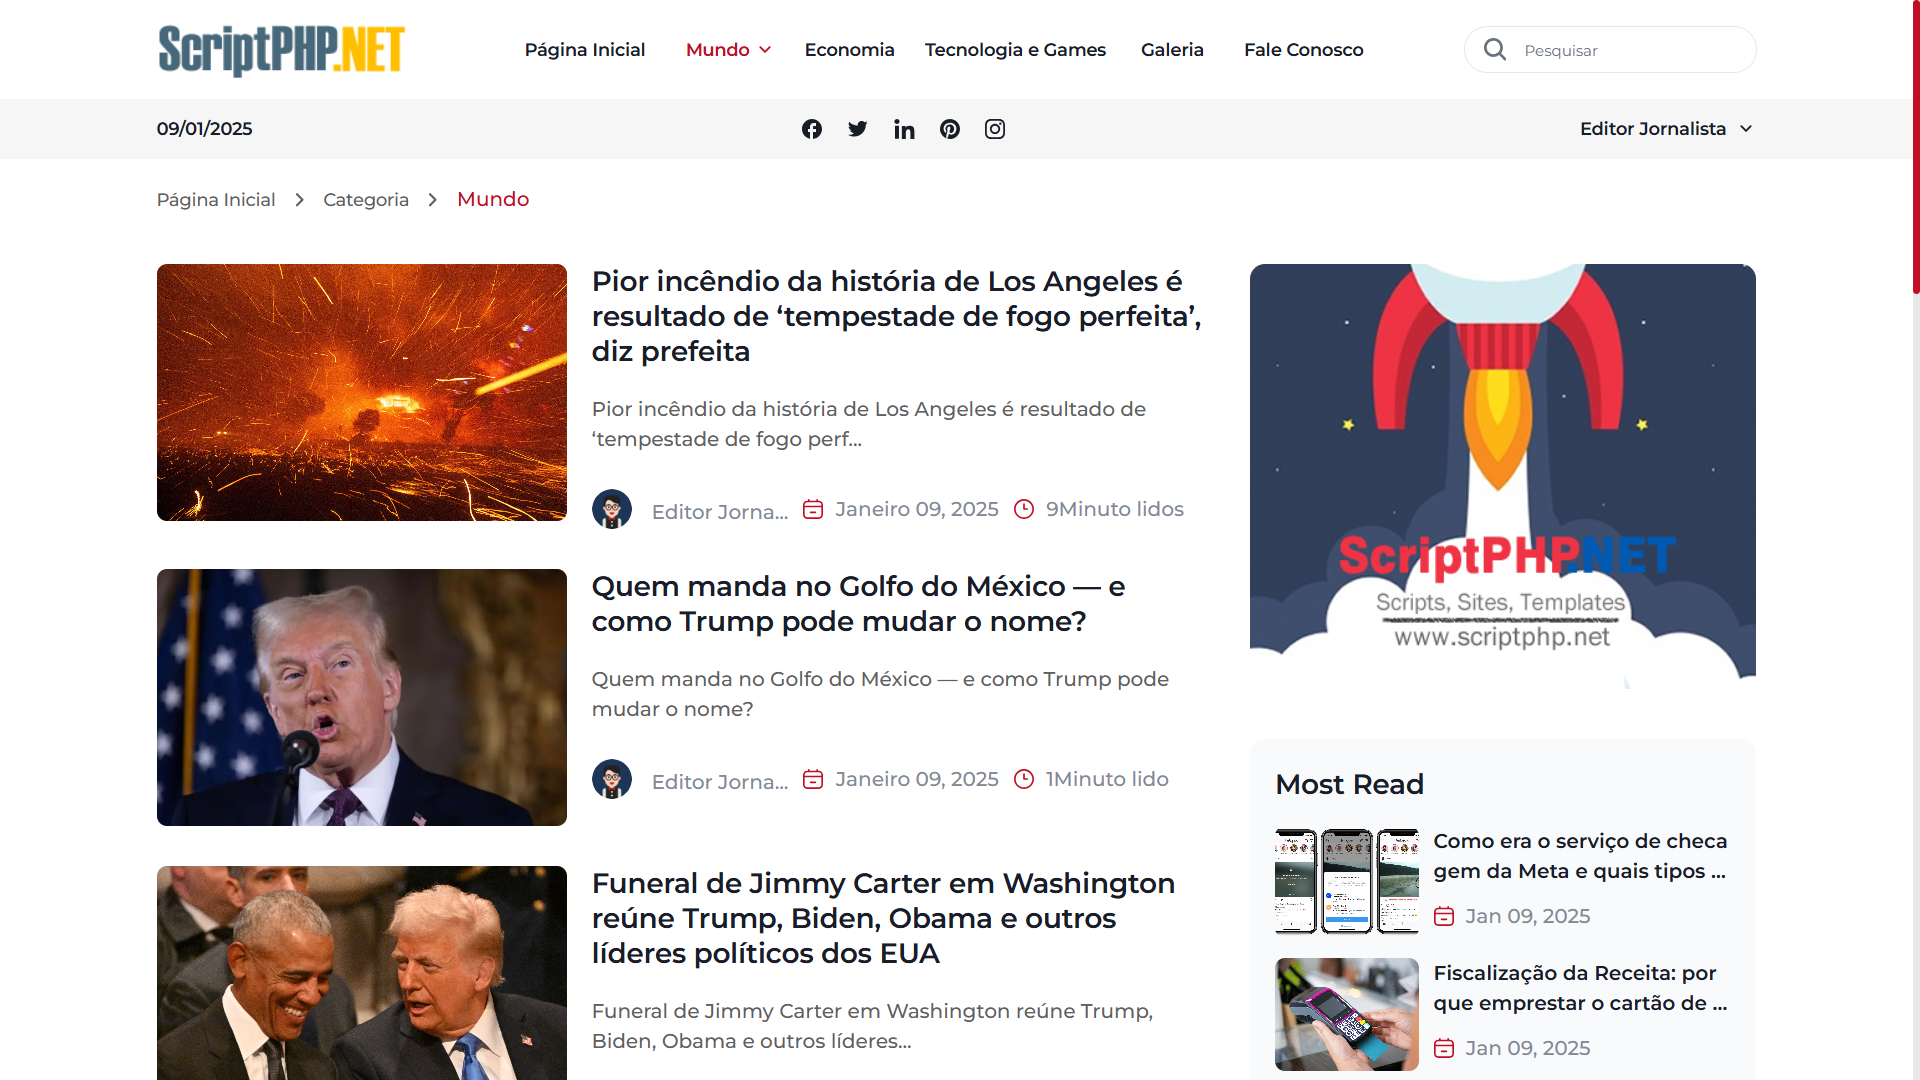
Task: Open the LinkedIn social icon
Action: (904, 129)
